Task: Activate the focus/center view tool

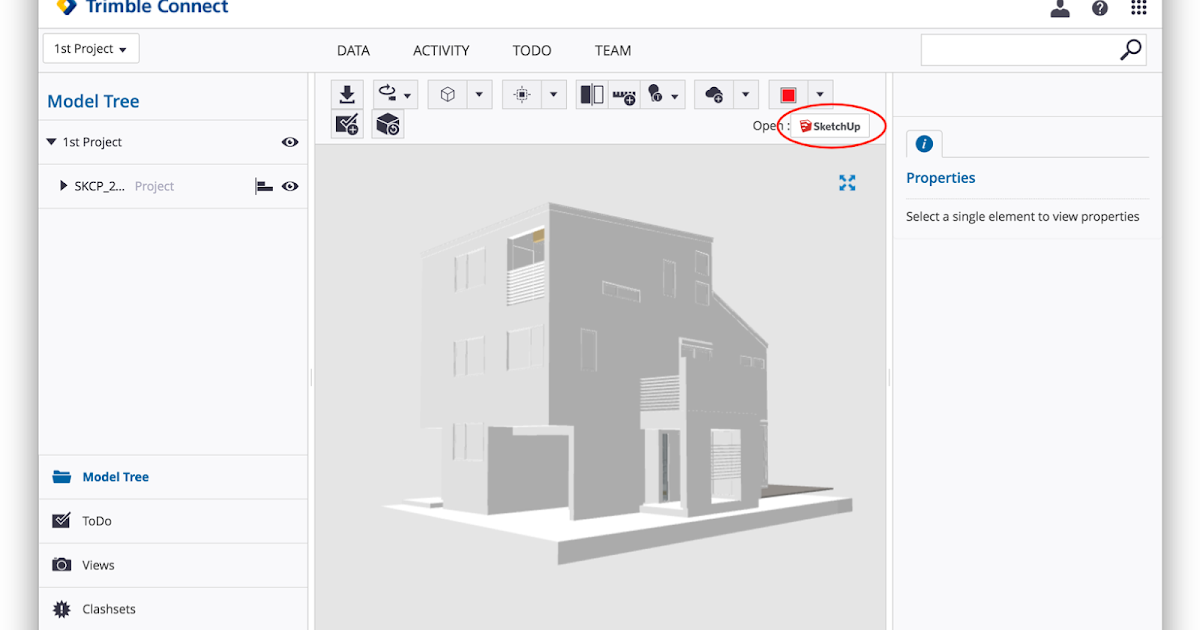Action: (522, 93)
